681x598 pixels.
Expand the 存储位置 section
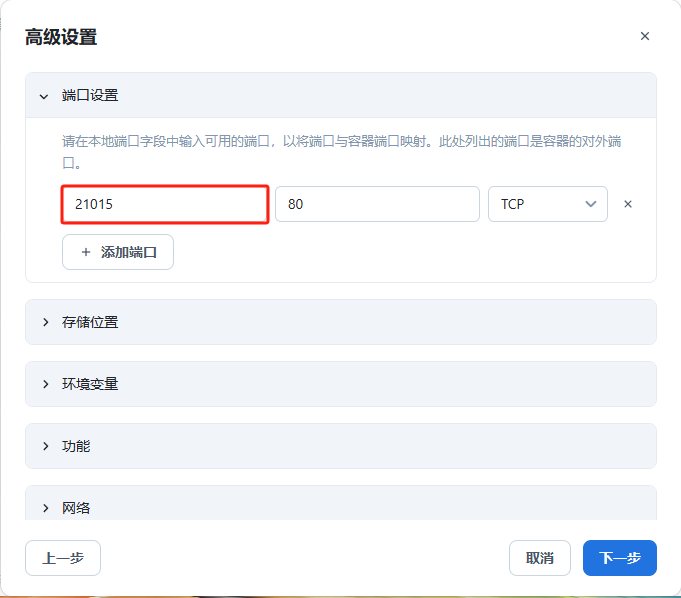(340, 322)
